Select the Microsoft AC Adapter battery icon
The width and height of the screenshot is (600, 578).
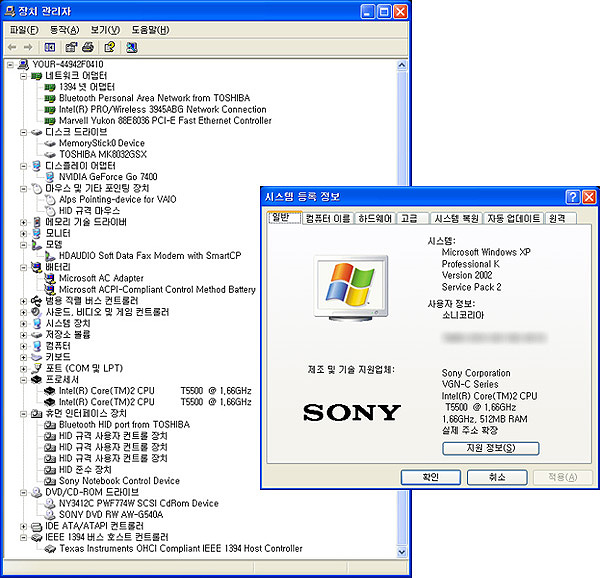50,278
